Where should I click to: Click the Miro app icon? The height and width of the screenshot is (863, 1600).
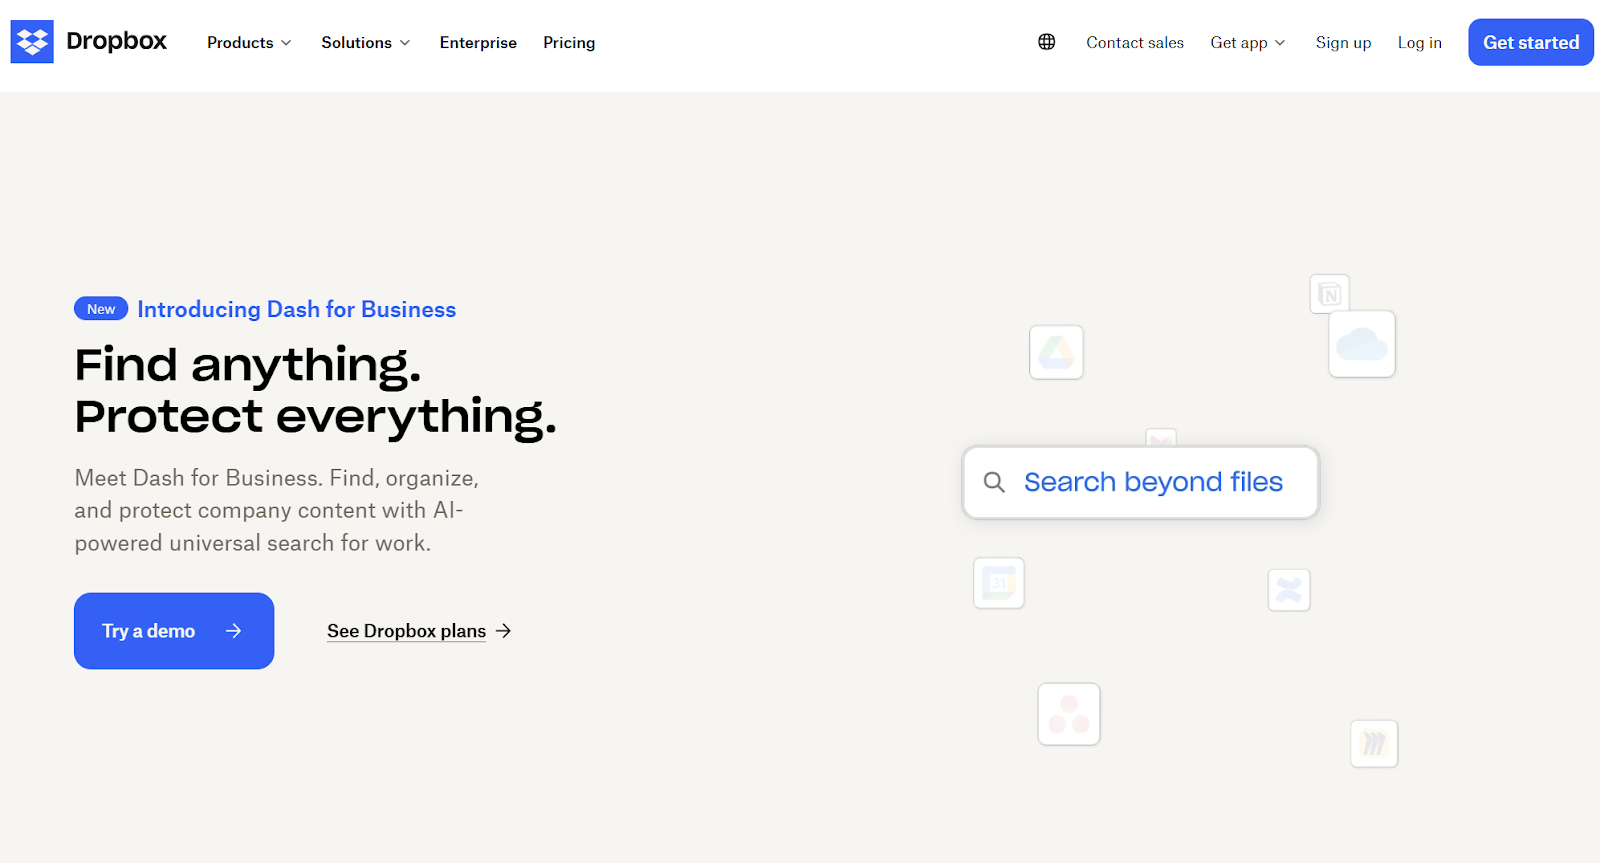click(1374, 744)
